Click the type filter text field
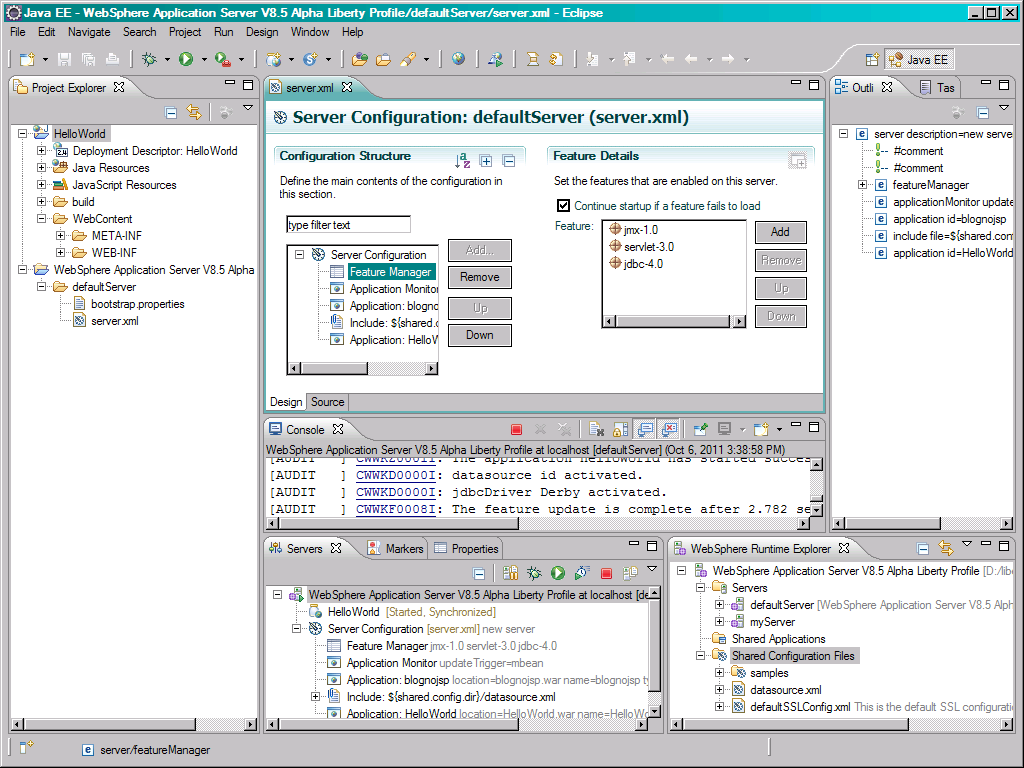1024x768 pixels. click(x=347, y=224)
